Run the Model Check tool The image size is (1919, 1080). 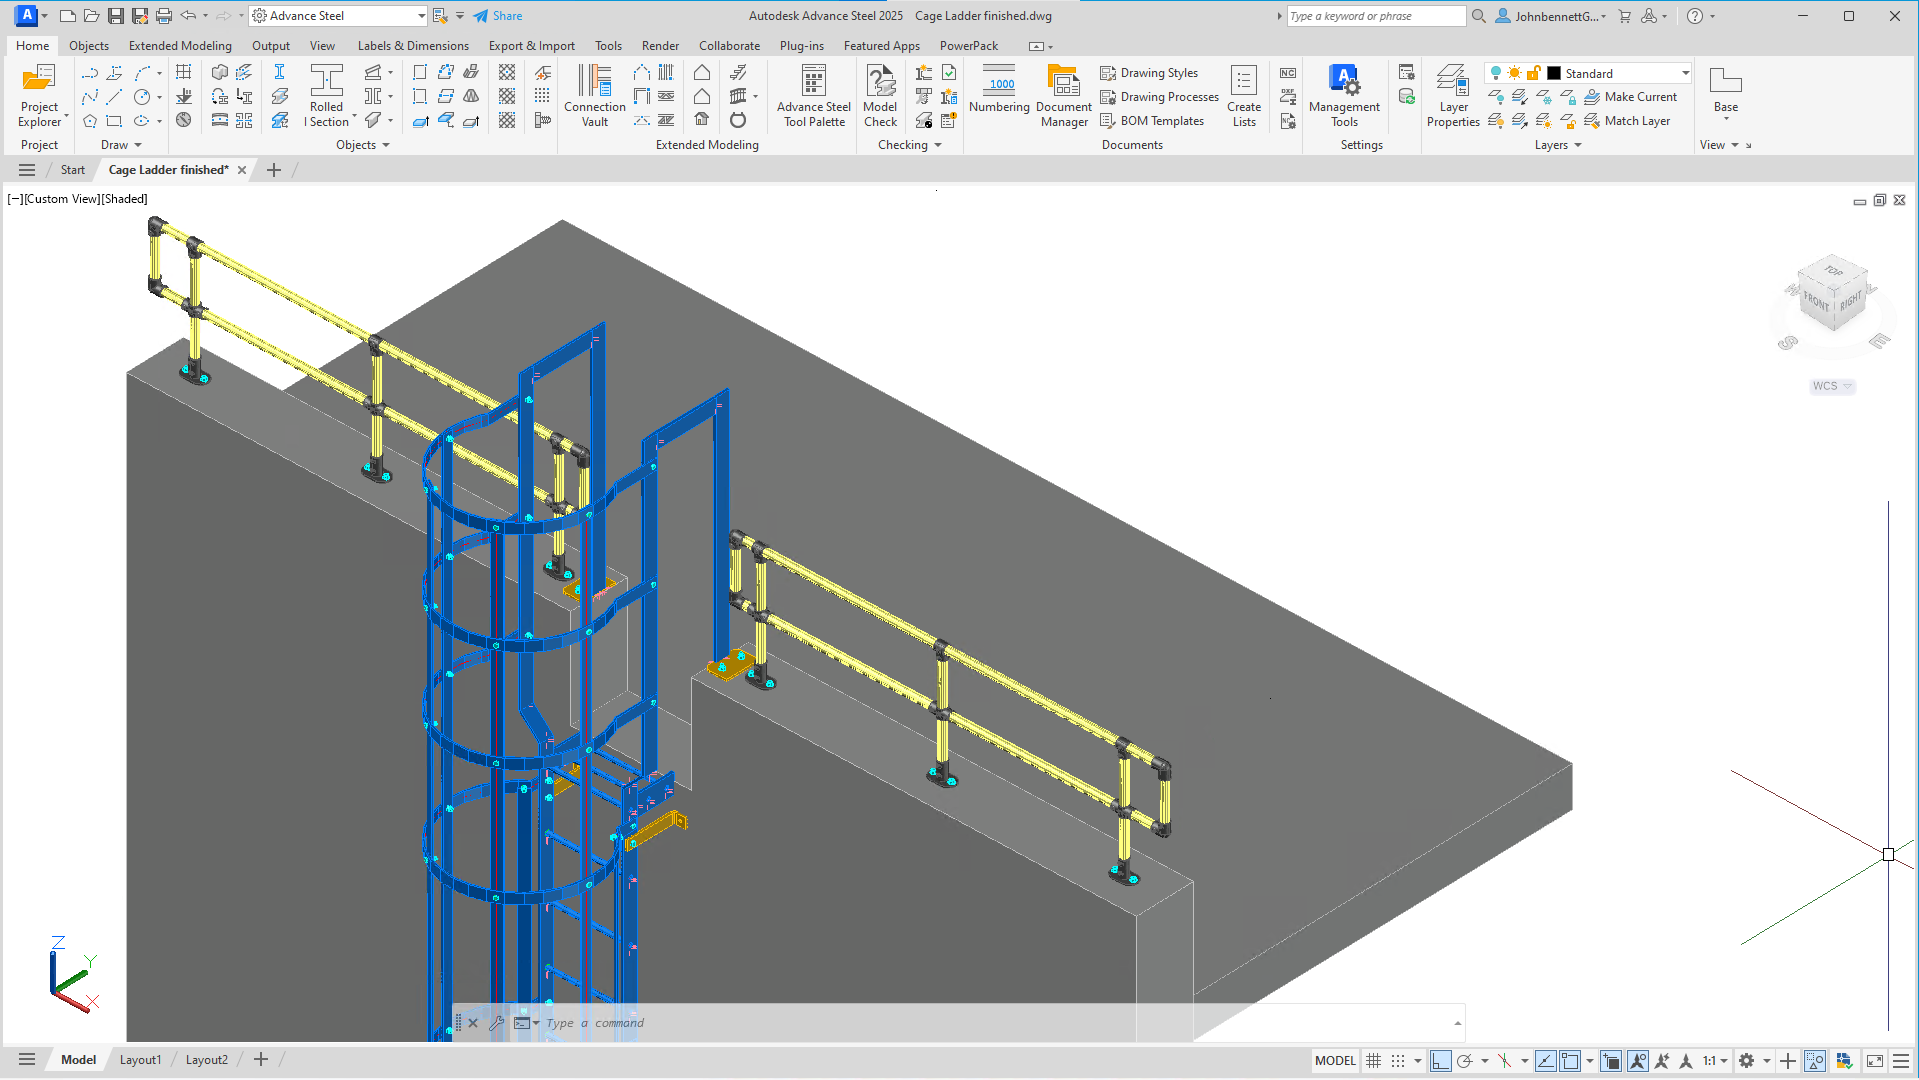(x=880, y=96)
